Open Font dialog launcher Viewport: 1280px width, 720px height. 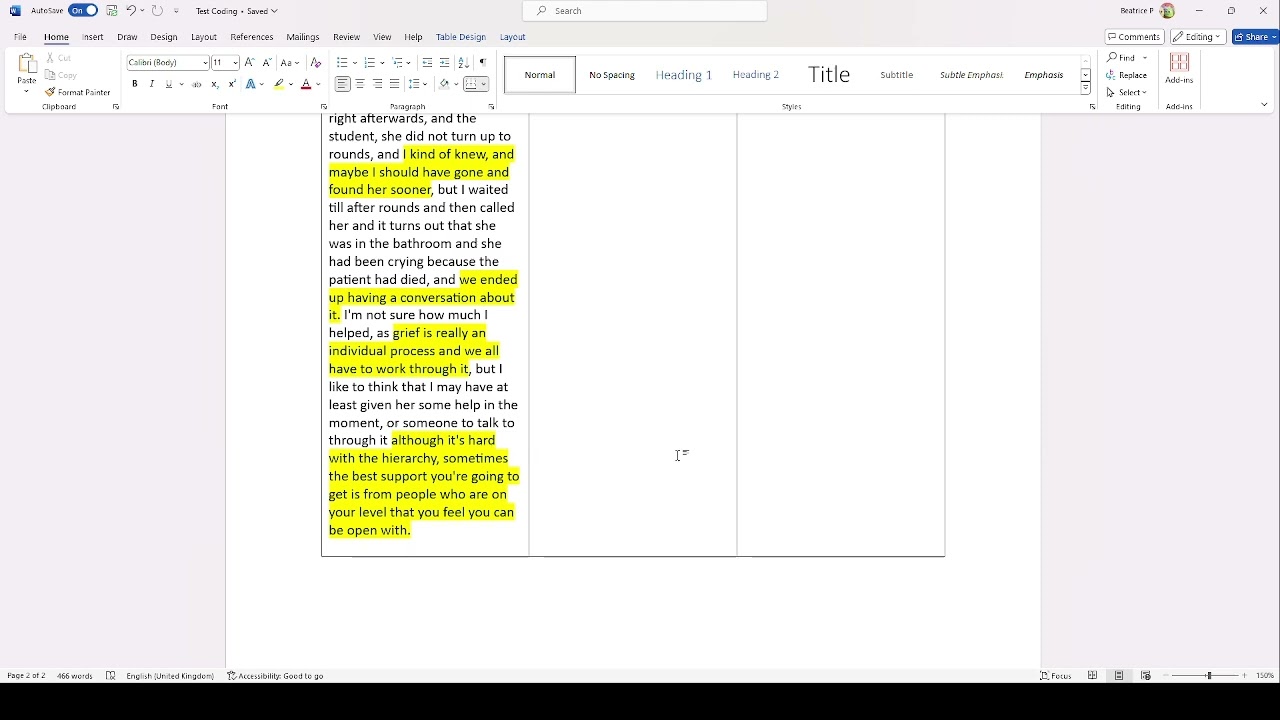click(x=323, y=107)
